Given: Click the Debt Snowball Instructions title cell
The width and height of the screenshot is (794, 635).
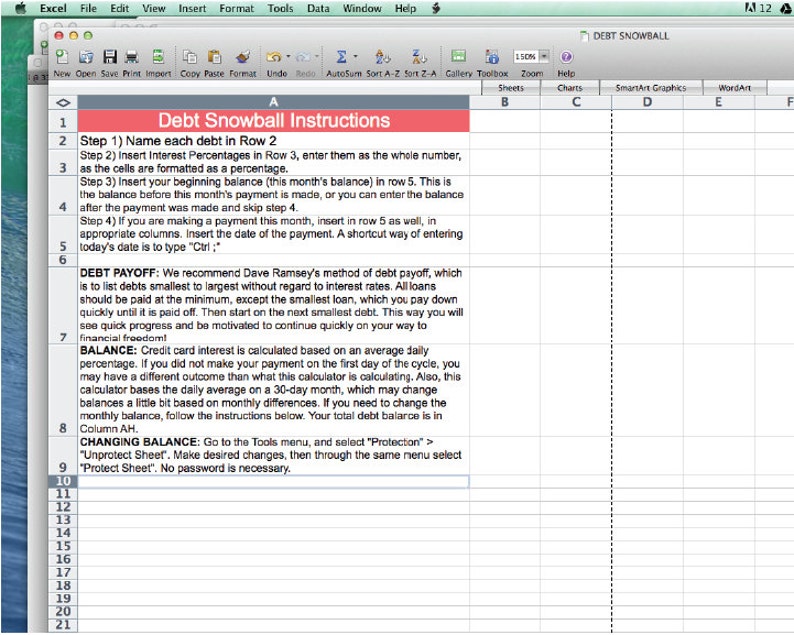Looking at the screenshot, I should tap(273, 121).
